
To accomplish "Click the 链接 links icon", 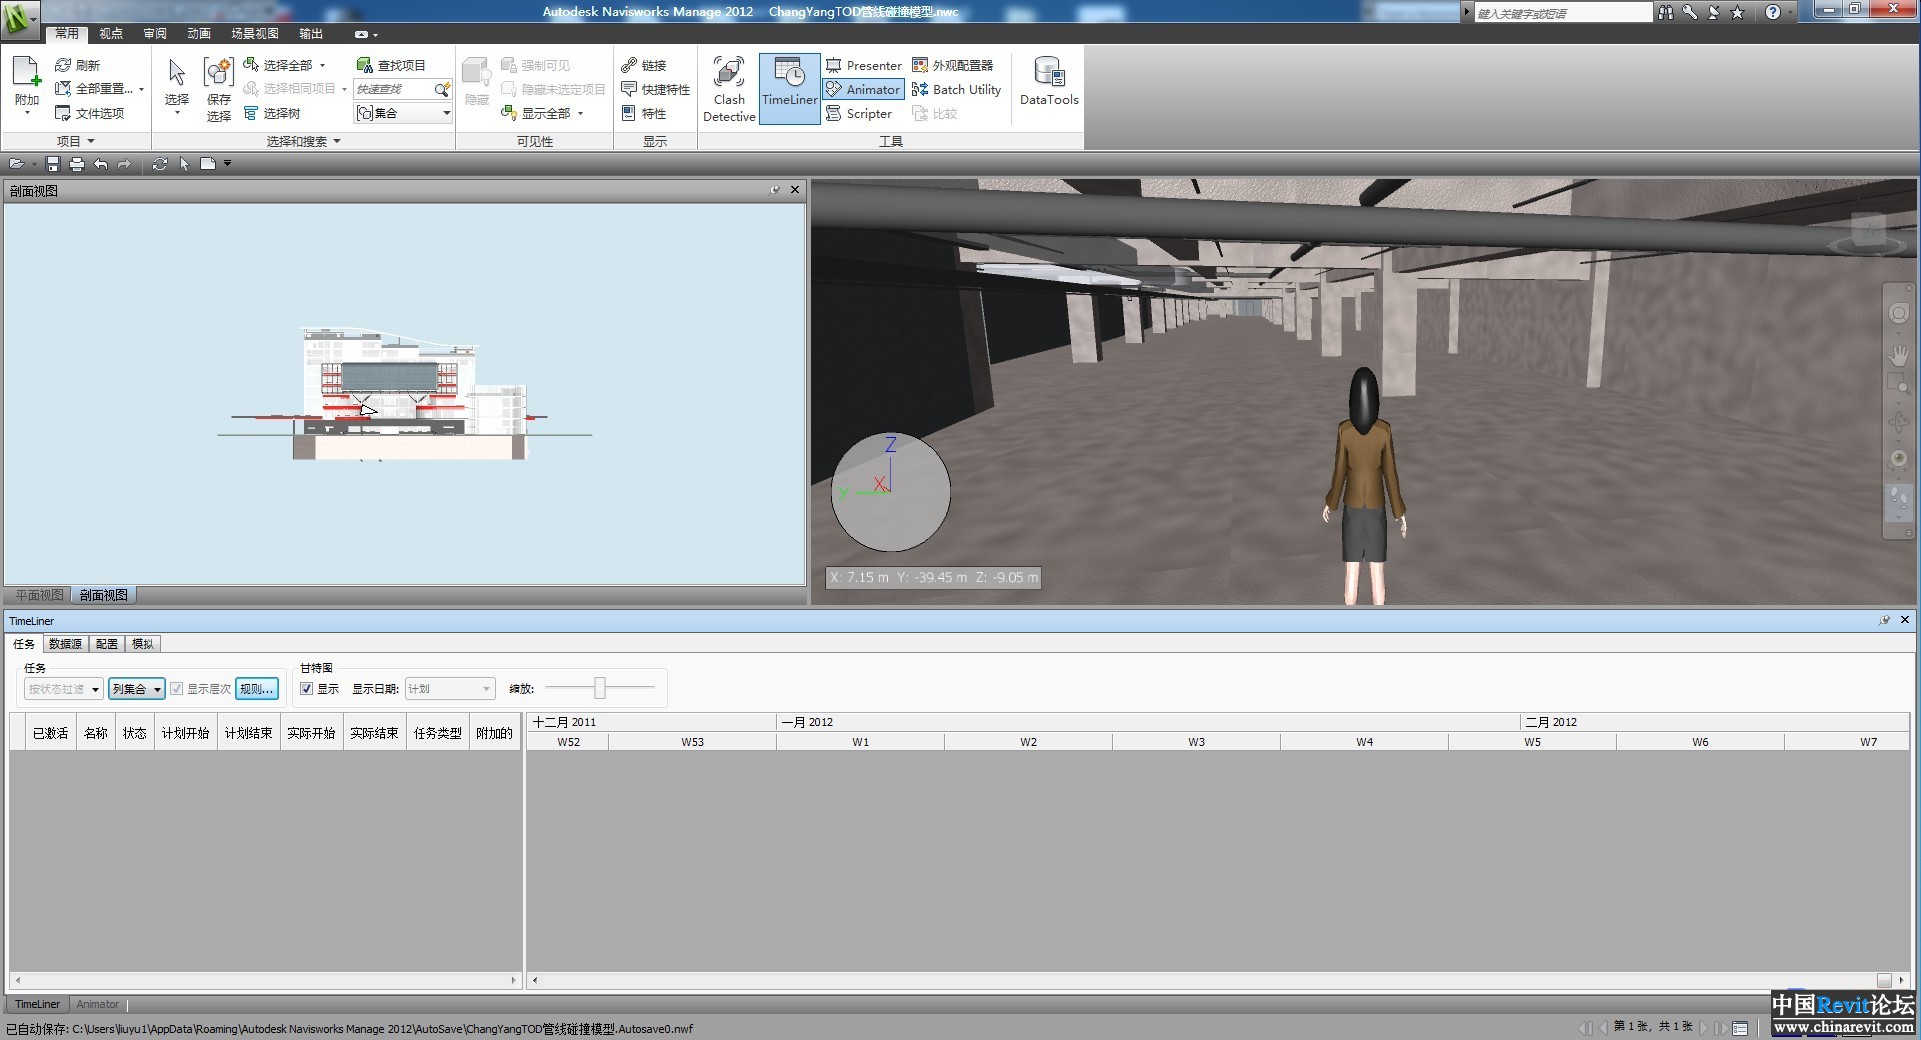I will pos(629,65).
